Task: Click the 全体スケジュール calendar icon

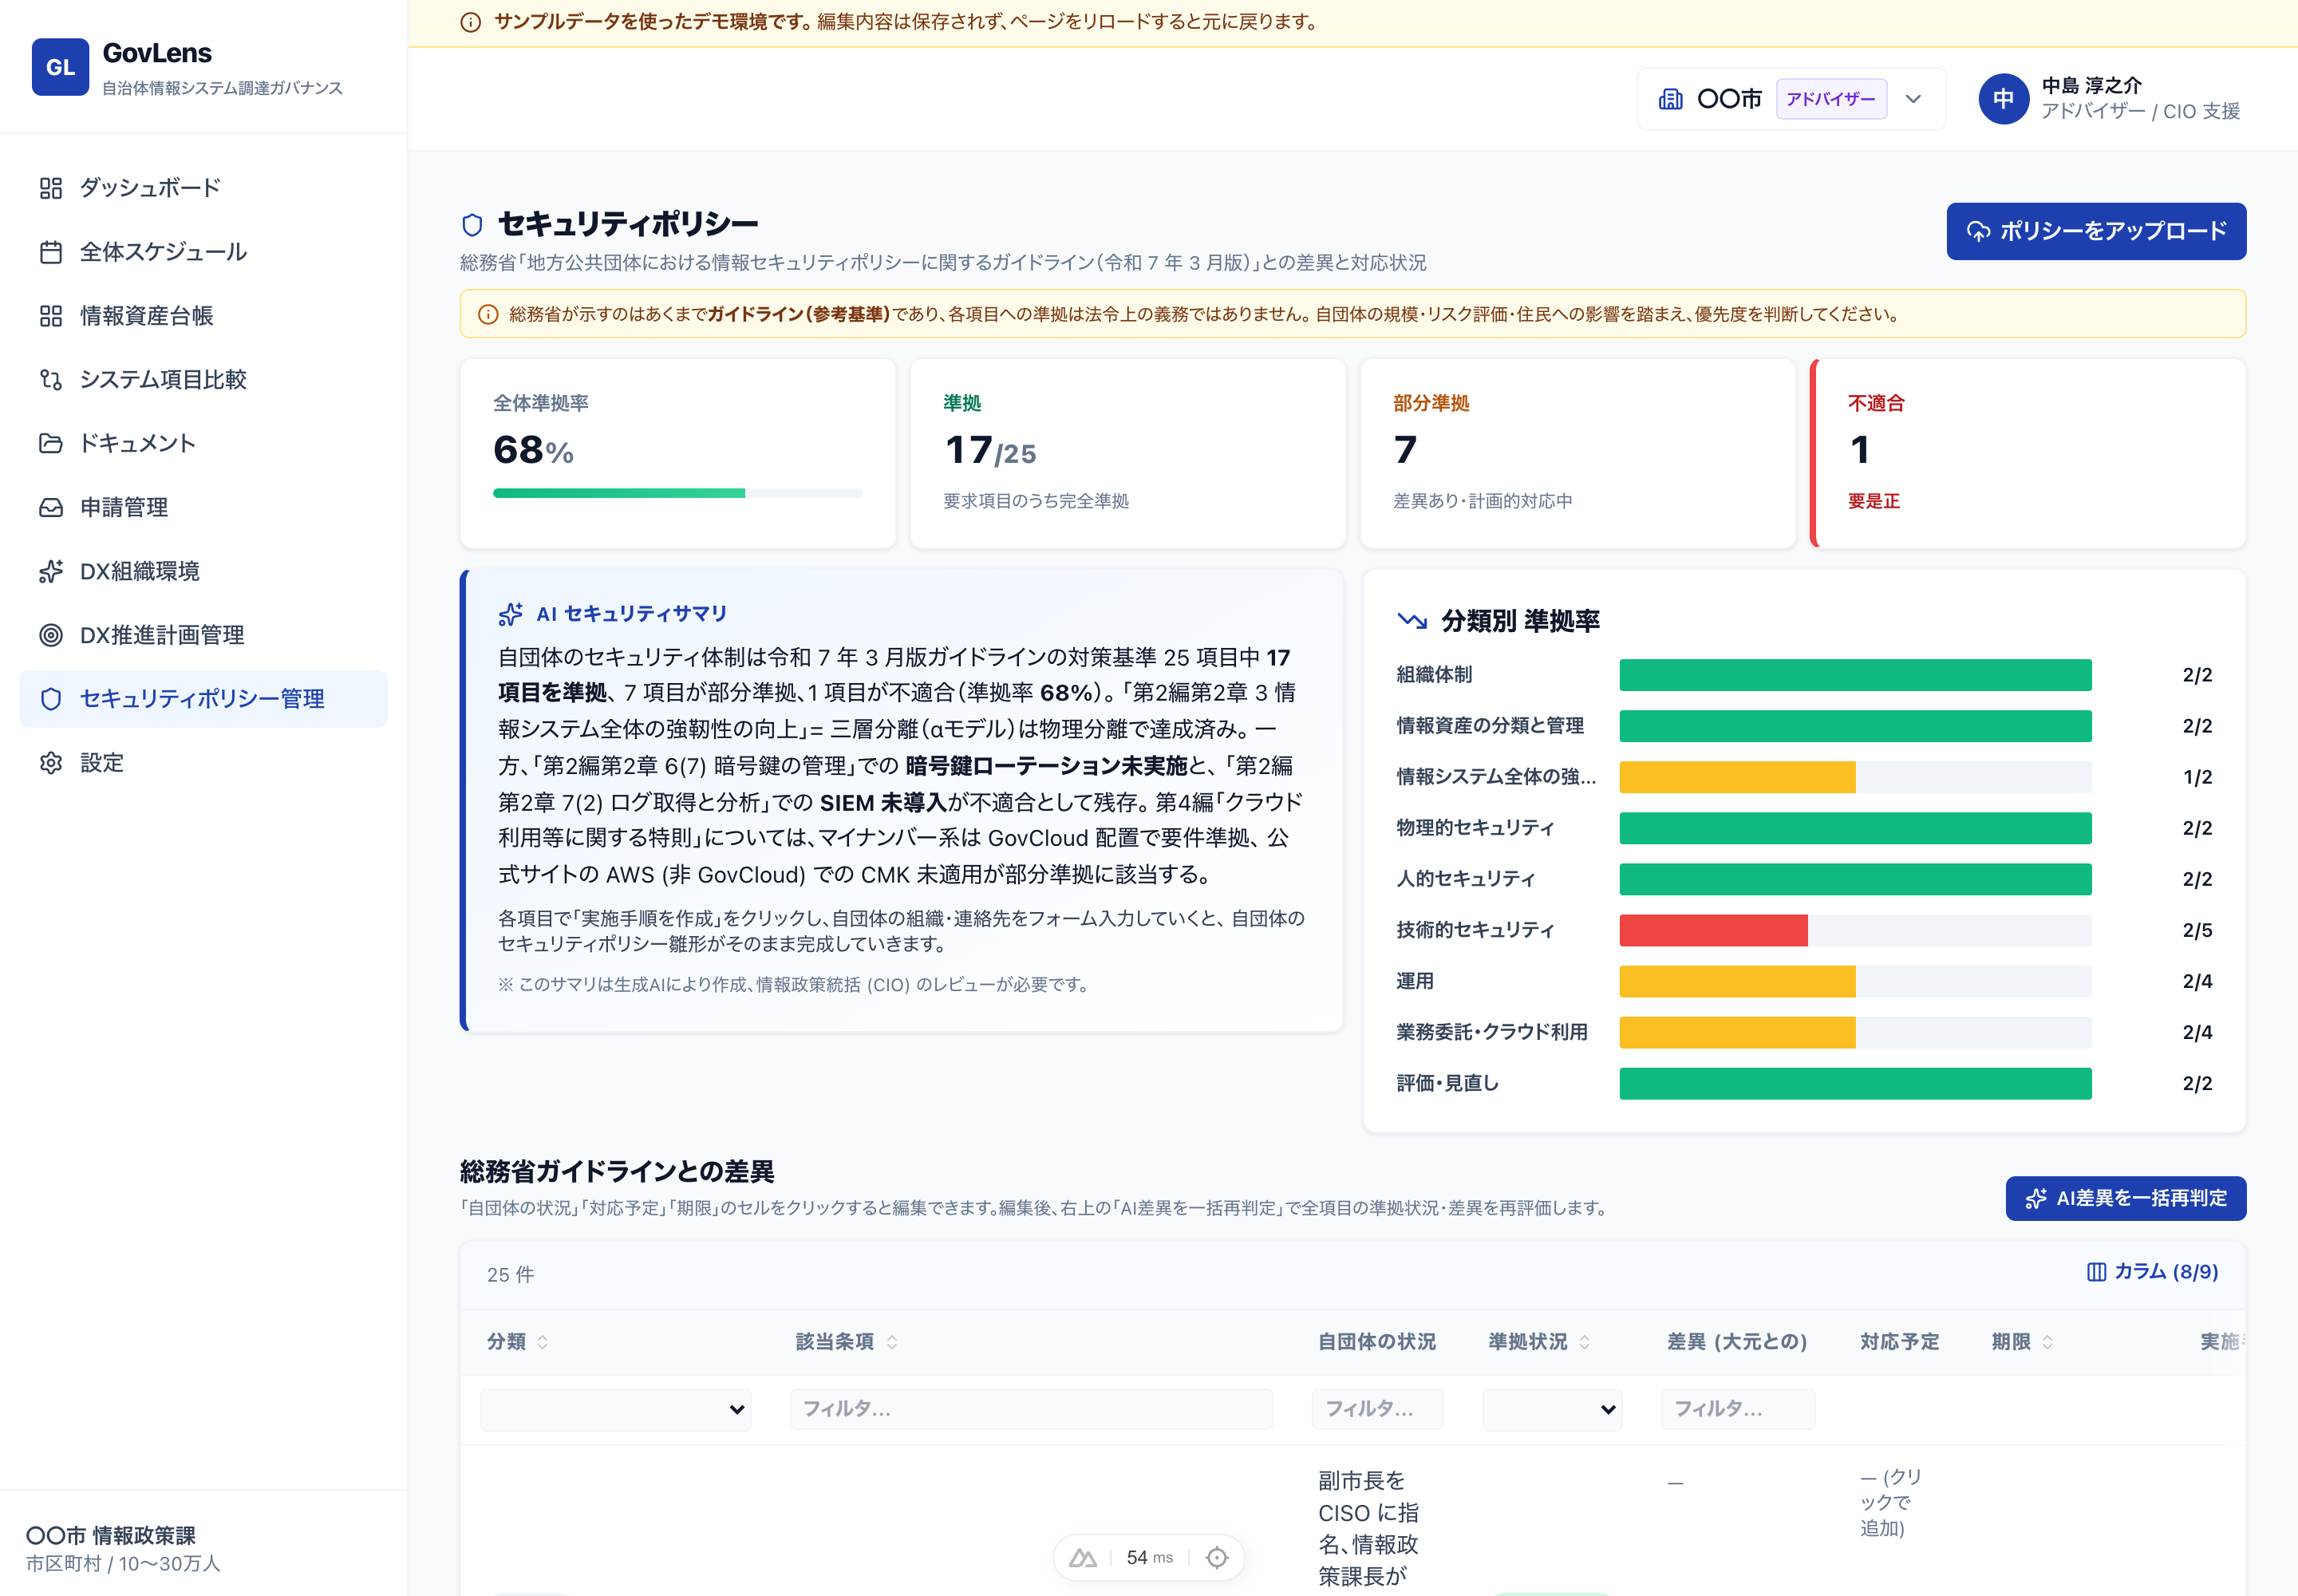Action: point(51,252)
